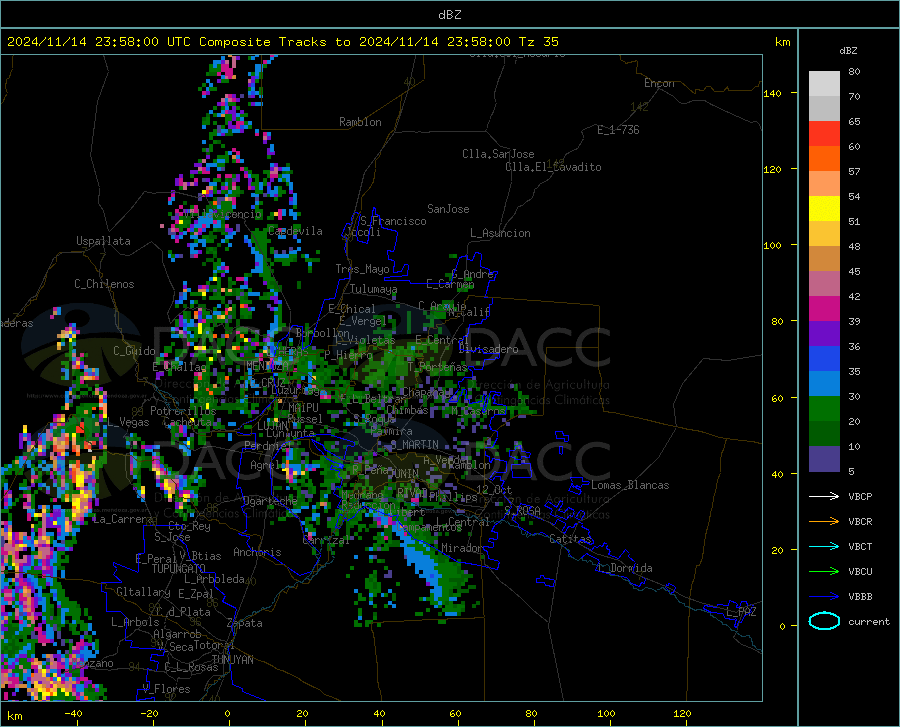Screen dimensions: 900x727
Task: Click the 'Gltallary' map label
Action: [x=143, y=592]
